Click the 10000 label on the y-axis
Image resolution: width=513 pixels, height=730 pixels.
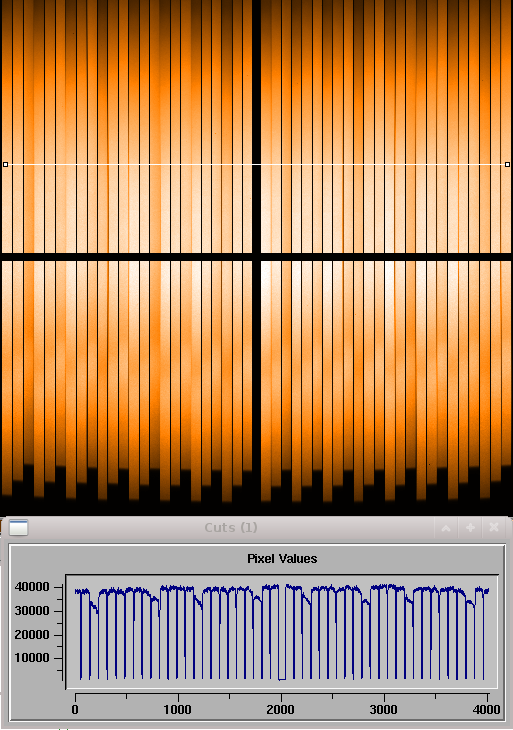[32, 658]
